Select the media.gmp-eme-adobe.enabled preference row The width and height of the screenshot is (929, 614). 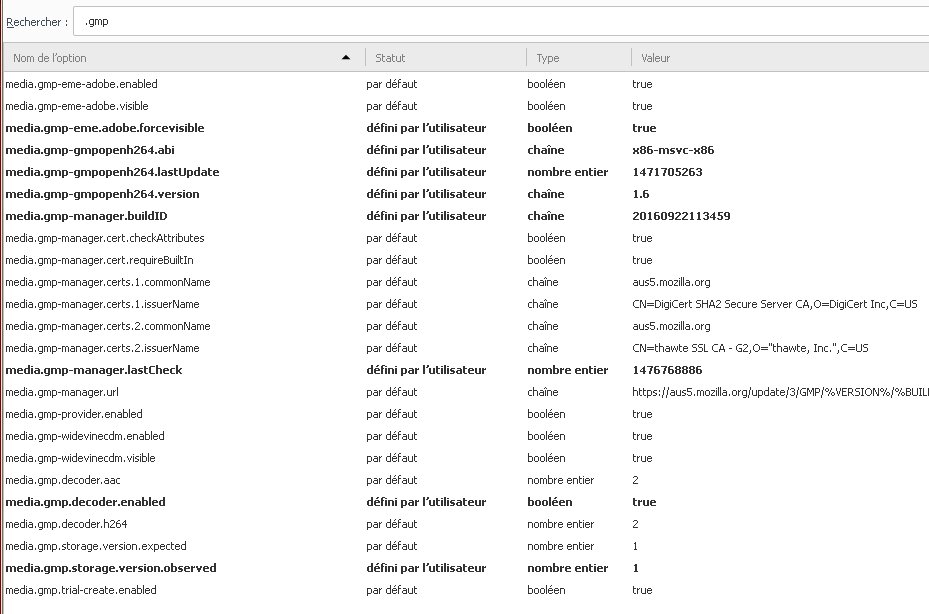(82, 84)
